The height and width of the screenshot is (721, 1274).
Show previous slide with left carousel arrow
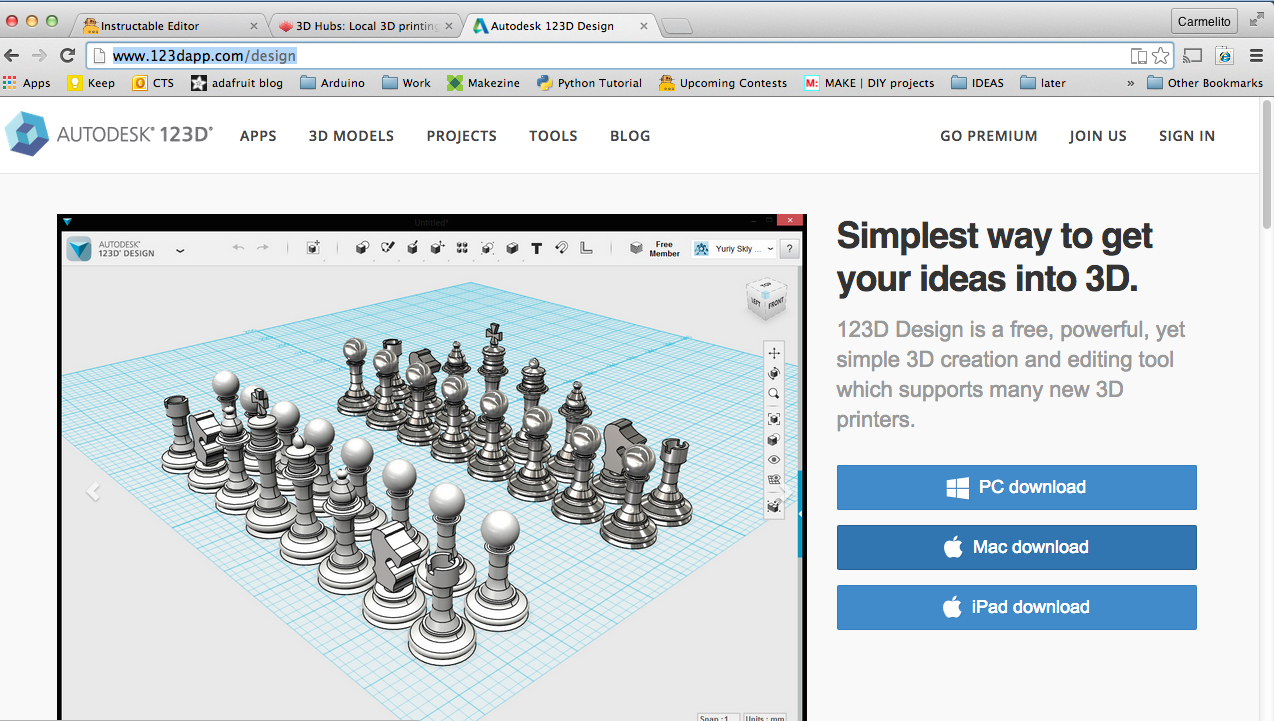pos(93,491)
